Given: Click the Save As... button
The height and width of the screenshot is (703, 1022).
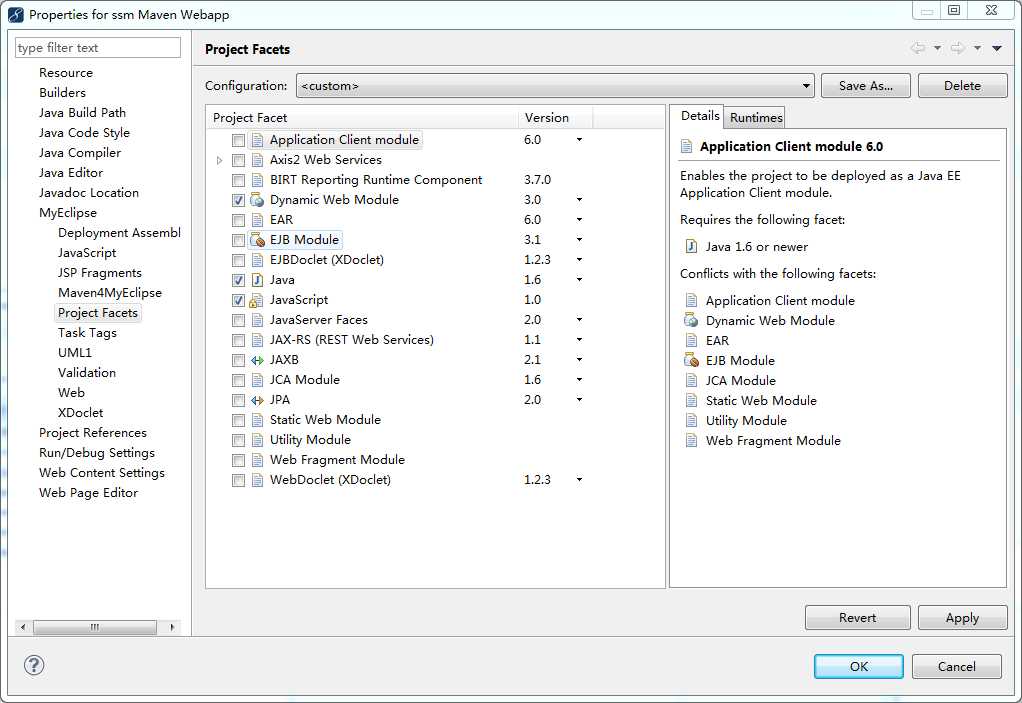Looking at the screenshot, I should 866,86.
